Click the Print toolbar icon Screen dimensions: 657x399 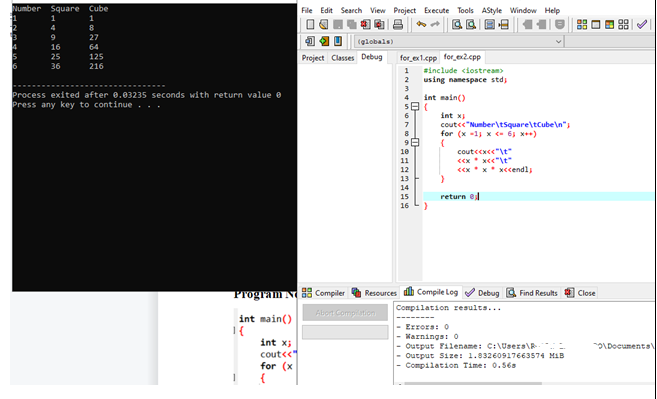(x=398, y=24)
